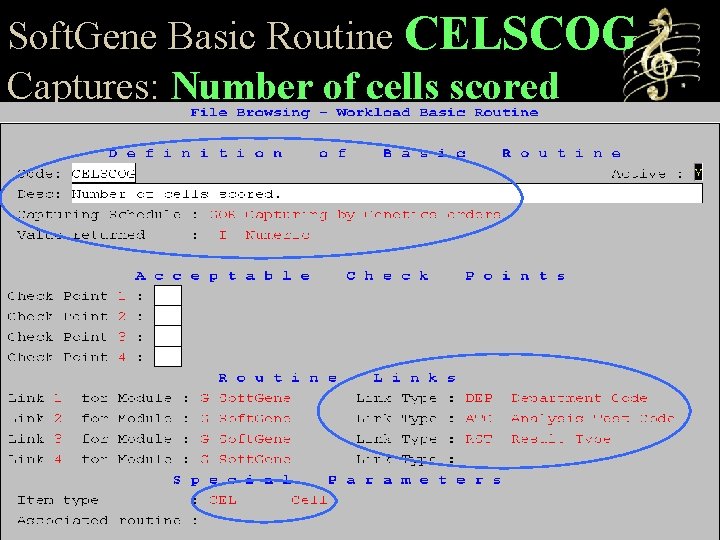
Task: Click the Desc field 'Number of cells scored.'
Action: 387,193
